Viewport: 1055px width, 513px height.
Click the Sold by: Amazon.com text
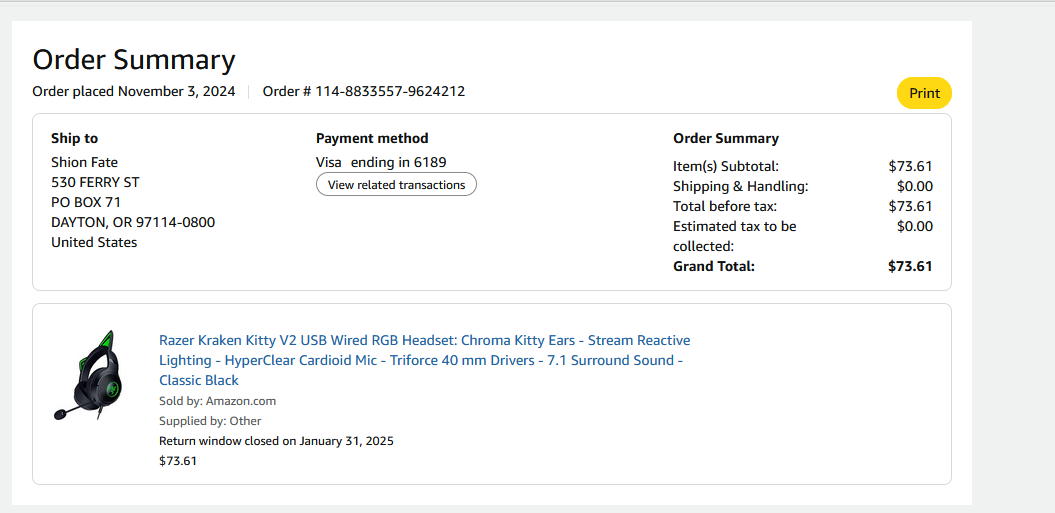click(217, 401)
